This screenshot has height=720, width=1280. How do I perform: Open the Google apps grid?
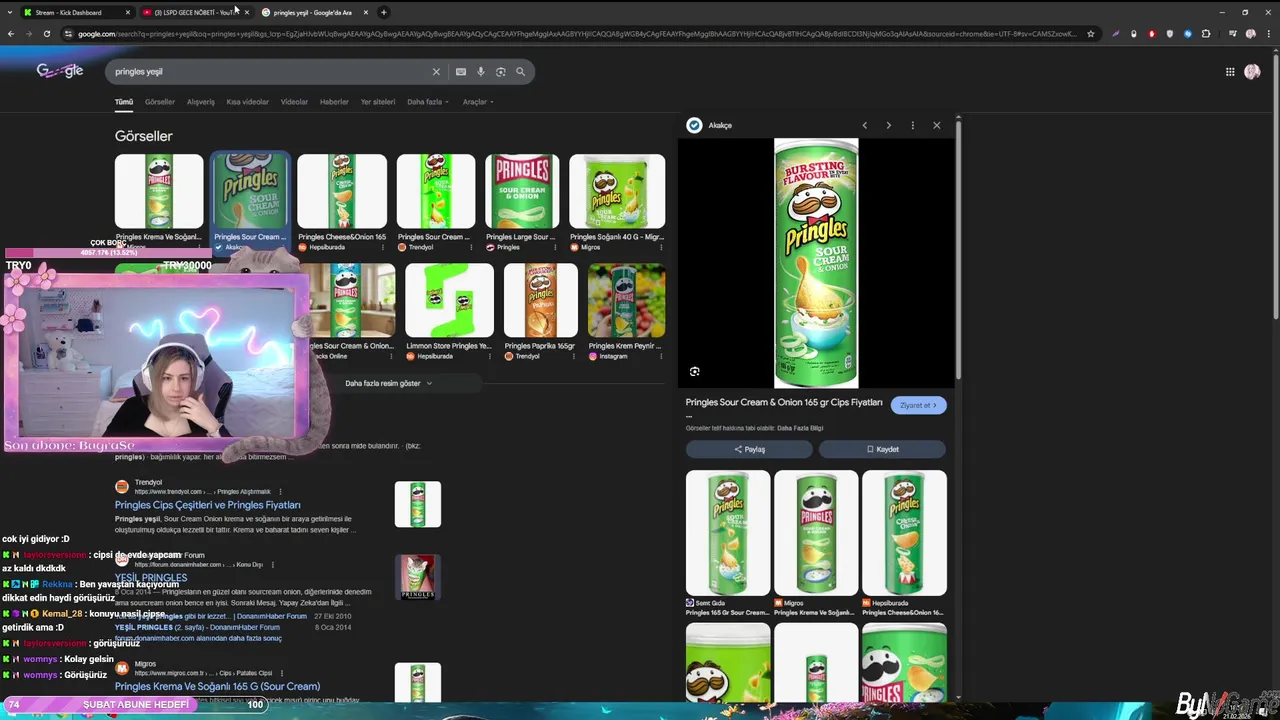[x=1230, y=72]
